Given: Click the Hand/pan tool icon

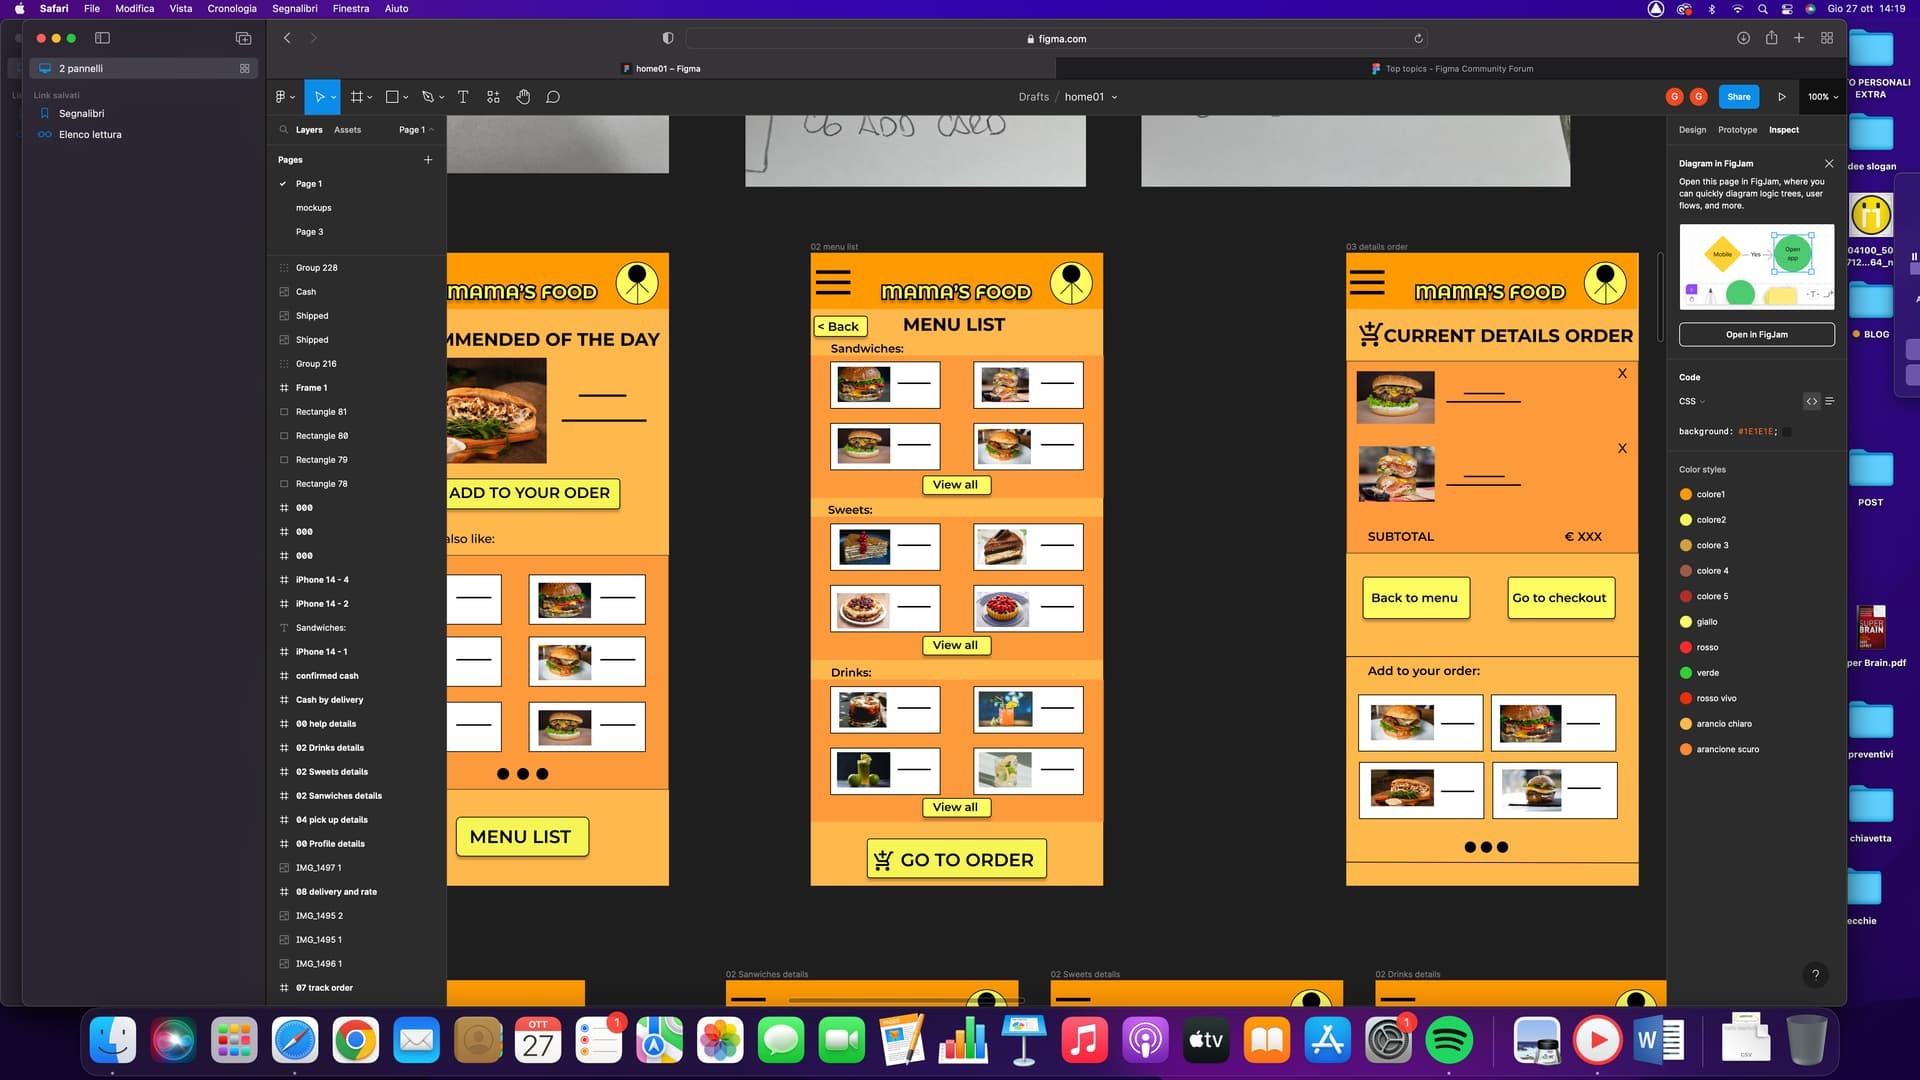Looking at the screenshot, I should pos(524,96).
